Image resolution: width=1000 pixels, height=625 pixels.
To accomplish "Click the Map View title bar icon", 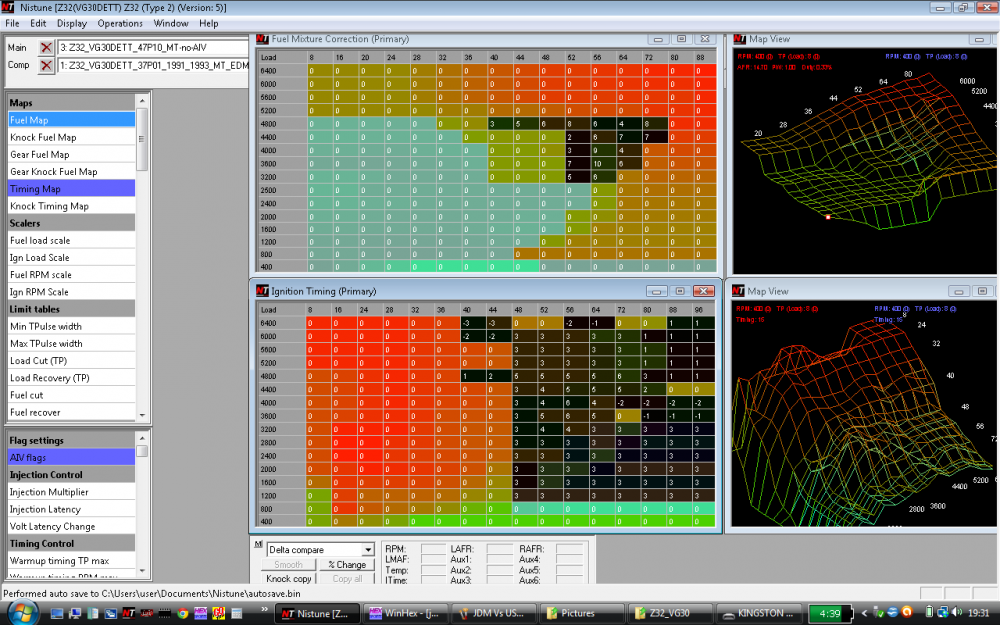I will tap(739, 39).
